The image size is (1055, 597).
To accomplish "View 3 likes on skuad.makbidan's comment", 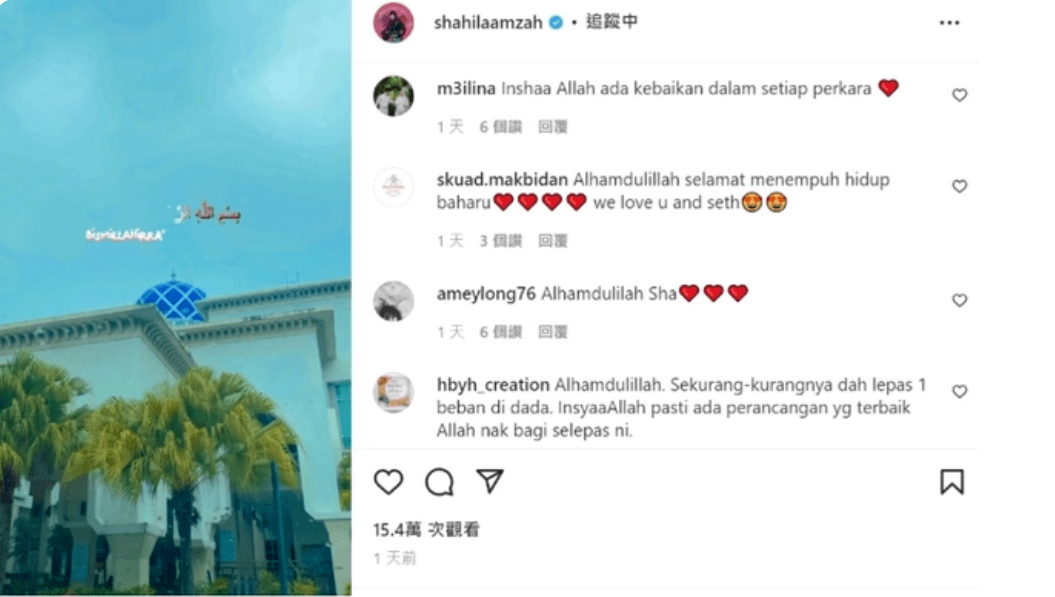I will click(x=501, y=241).
